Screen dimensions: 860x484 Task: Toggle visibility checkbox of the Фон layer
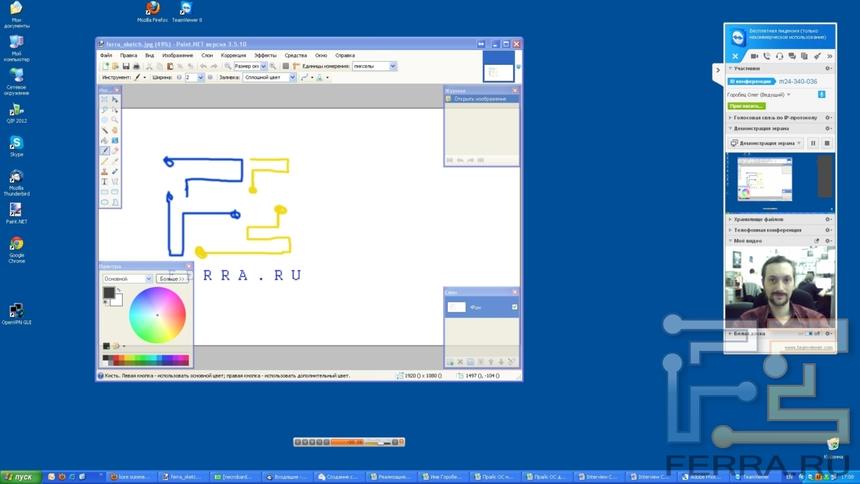tap(514, 307)
